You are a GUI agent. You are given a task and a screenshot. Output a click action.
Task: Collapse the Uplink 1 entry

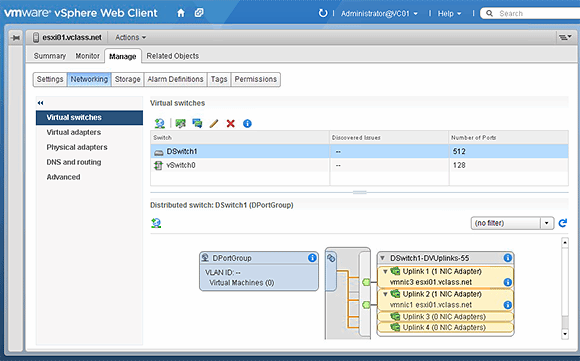point(385,271)
